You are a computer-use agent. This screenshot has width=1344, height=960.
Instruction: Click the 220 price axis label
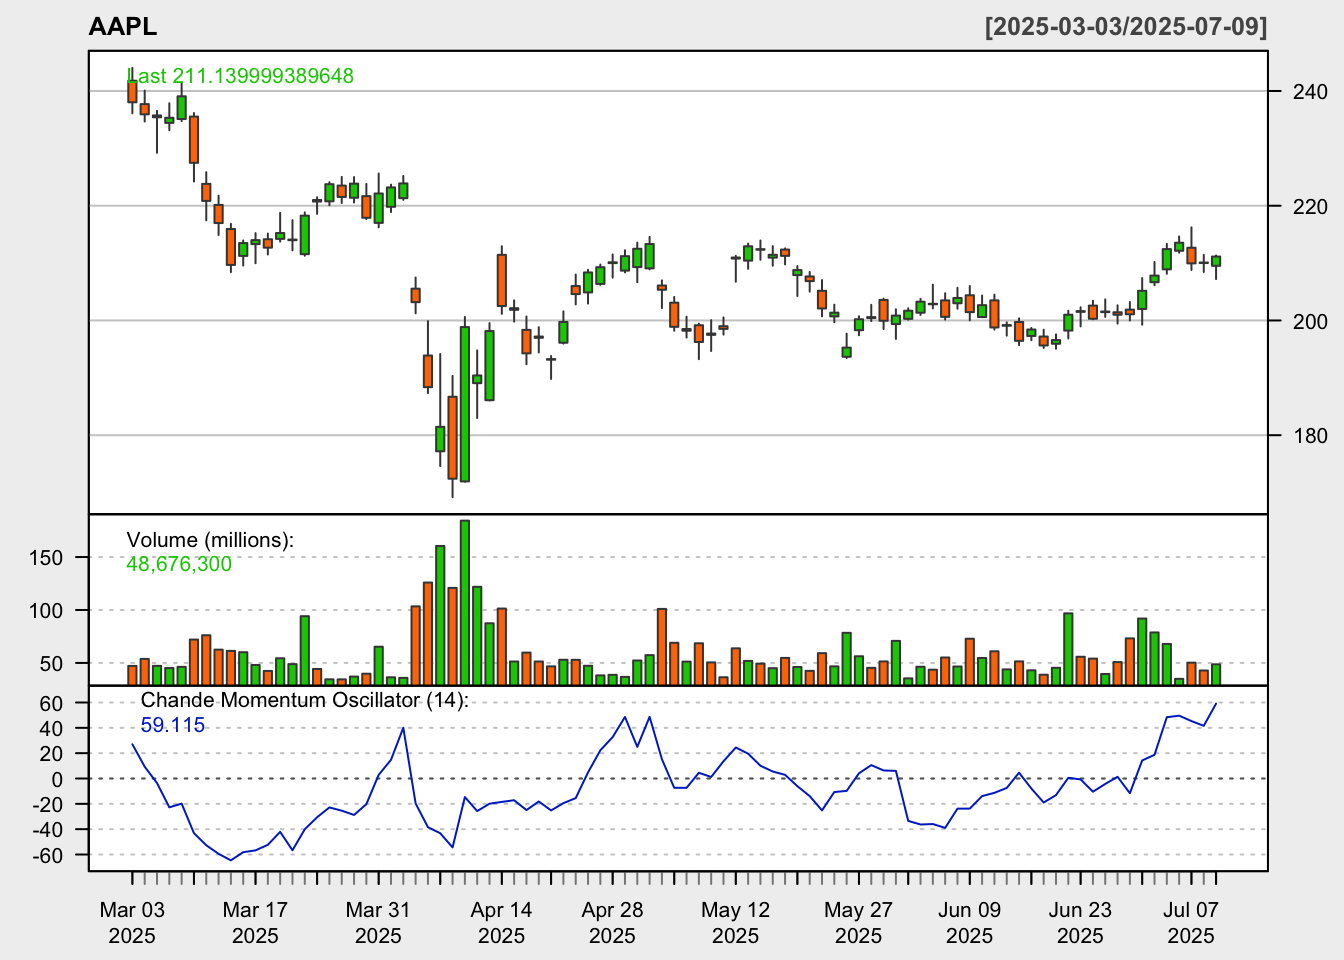1311,206
